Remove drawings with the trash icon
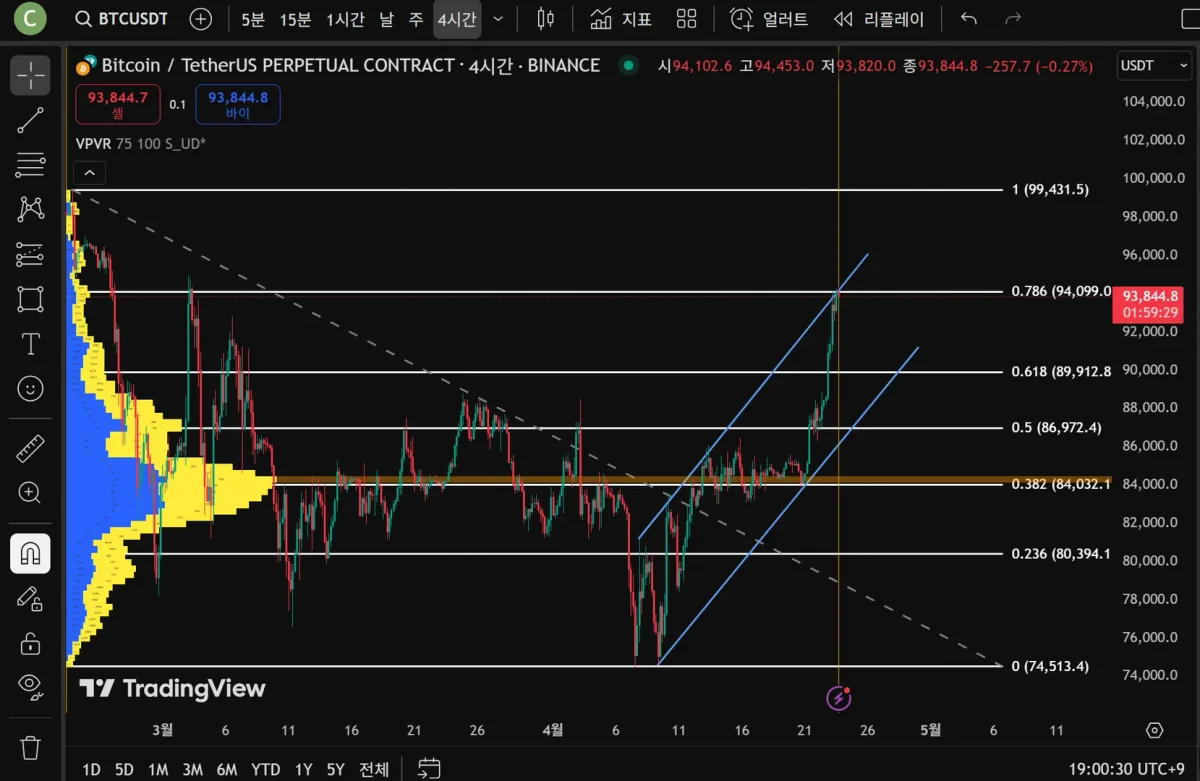This screenshot has height=781, width=1200. point(30,747)
